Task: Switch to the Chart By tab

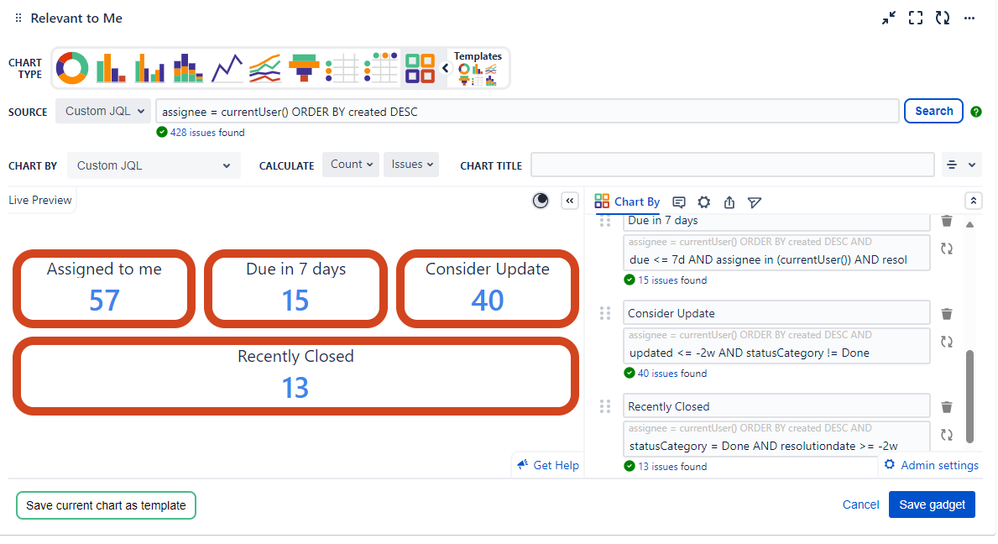Action: [627, 202]
